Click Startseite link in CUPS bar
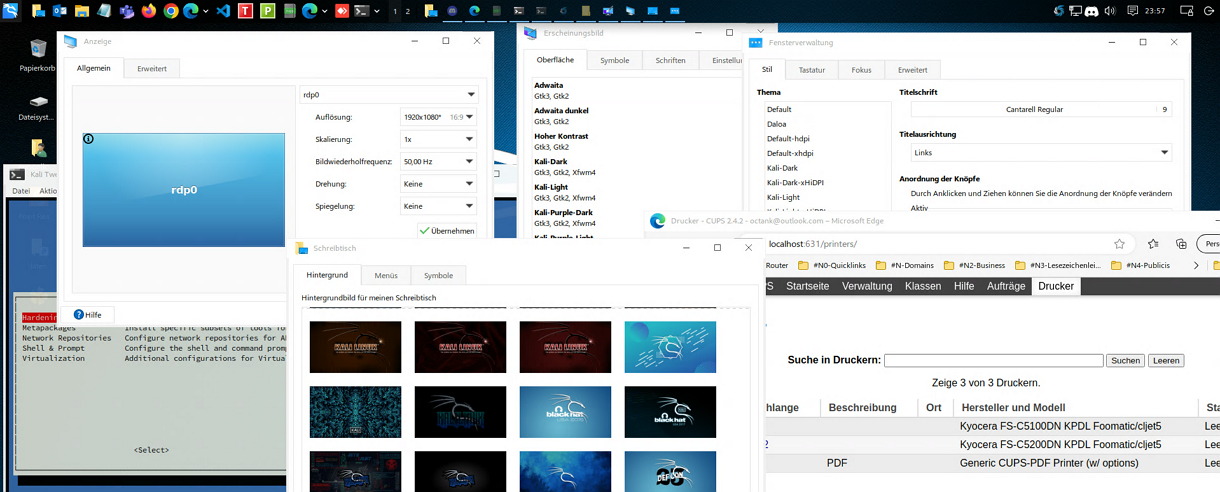The image size is (1220, 492). (x=807, y=286)
